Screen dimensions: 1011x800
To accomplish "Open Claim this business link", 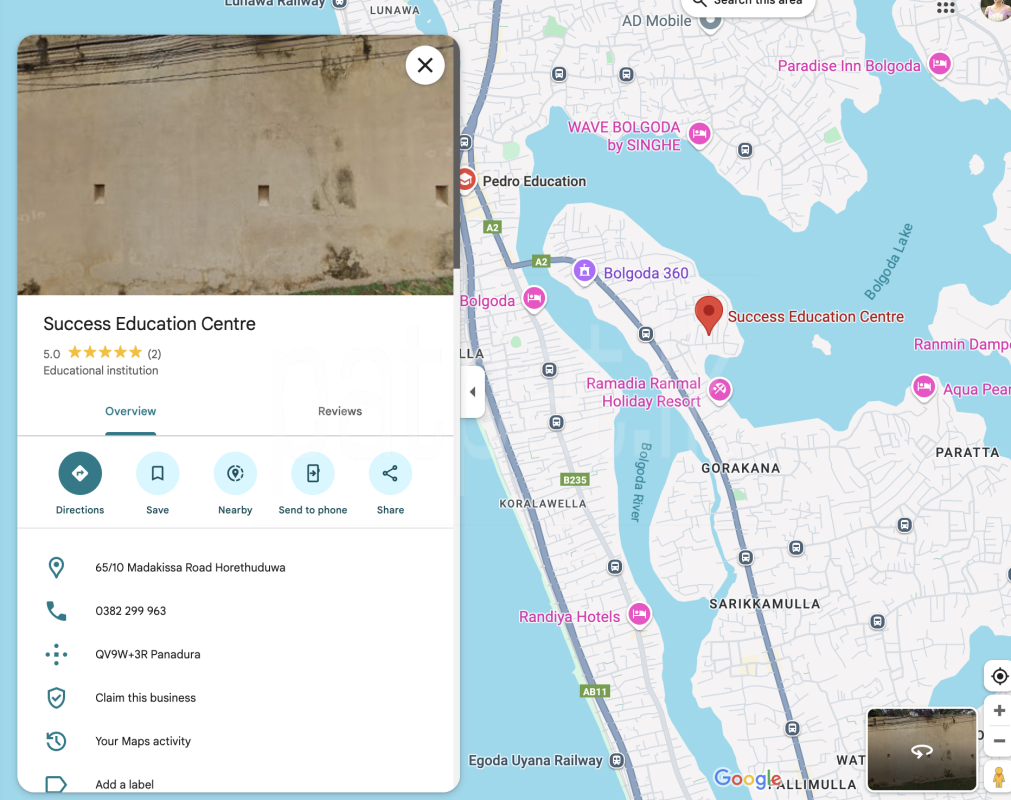I will click(145, 698).
